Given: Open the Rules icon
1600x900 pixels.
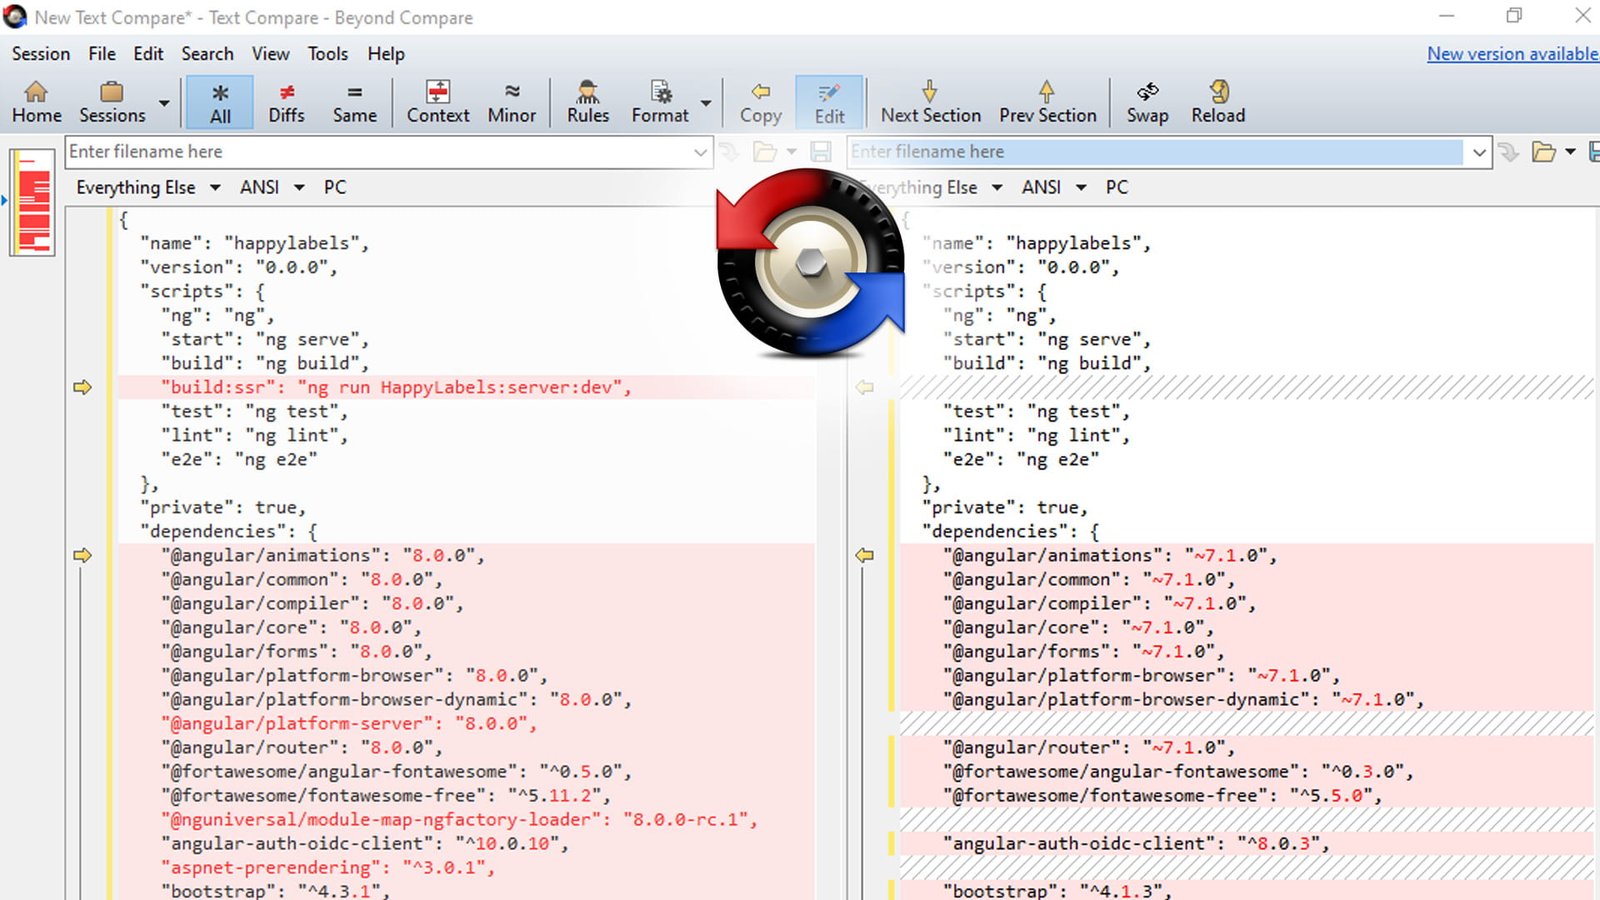Looking at the screenshot, I should (587, 102).
